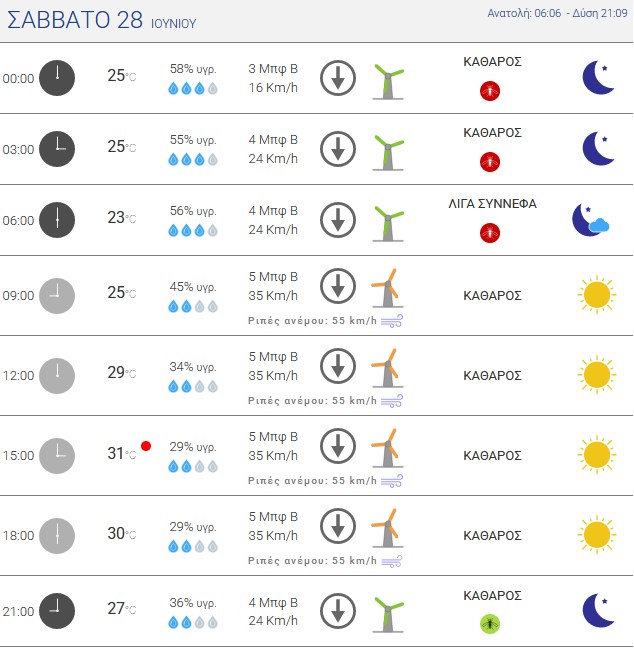Click the crescent moon icon at 21:00
The height and width of the screenshot is (655, 634).
coord(598,610)
